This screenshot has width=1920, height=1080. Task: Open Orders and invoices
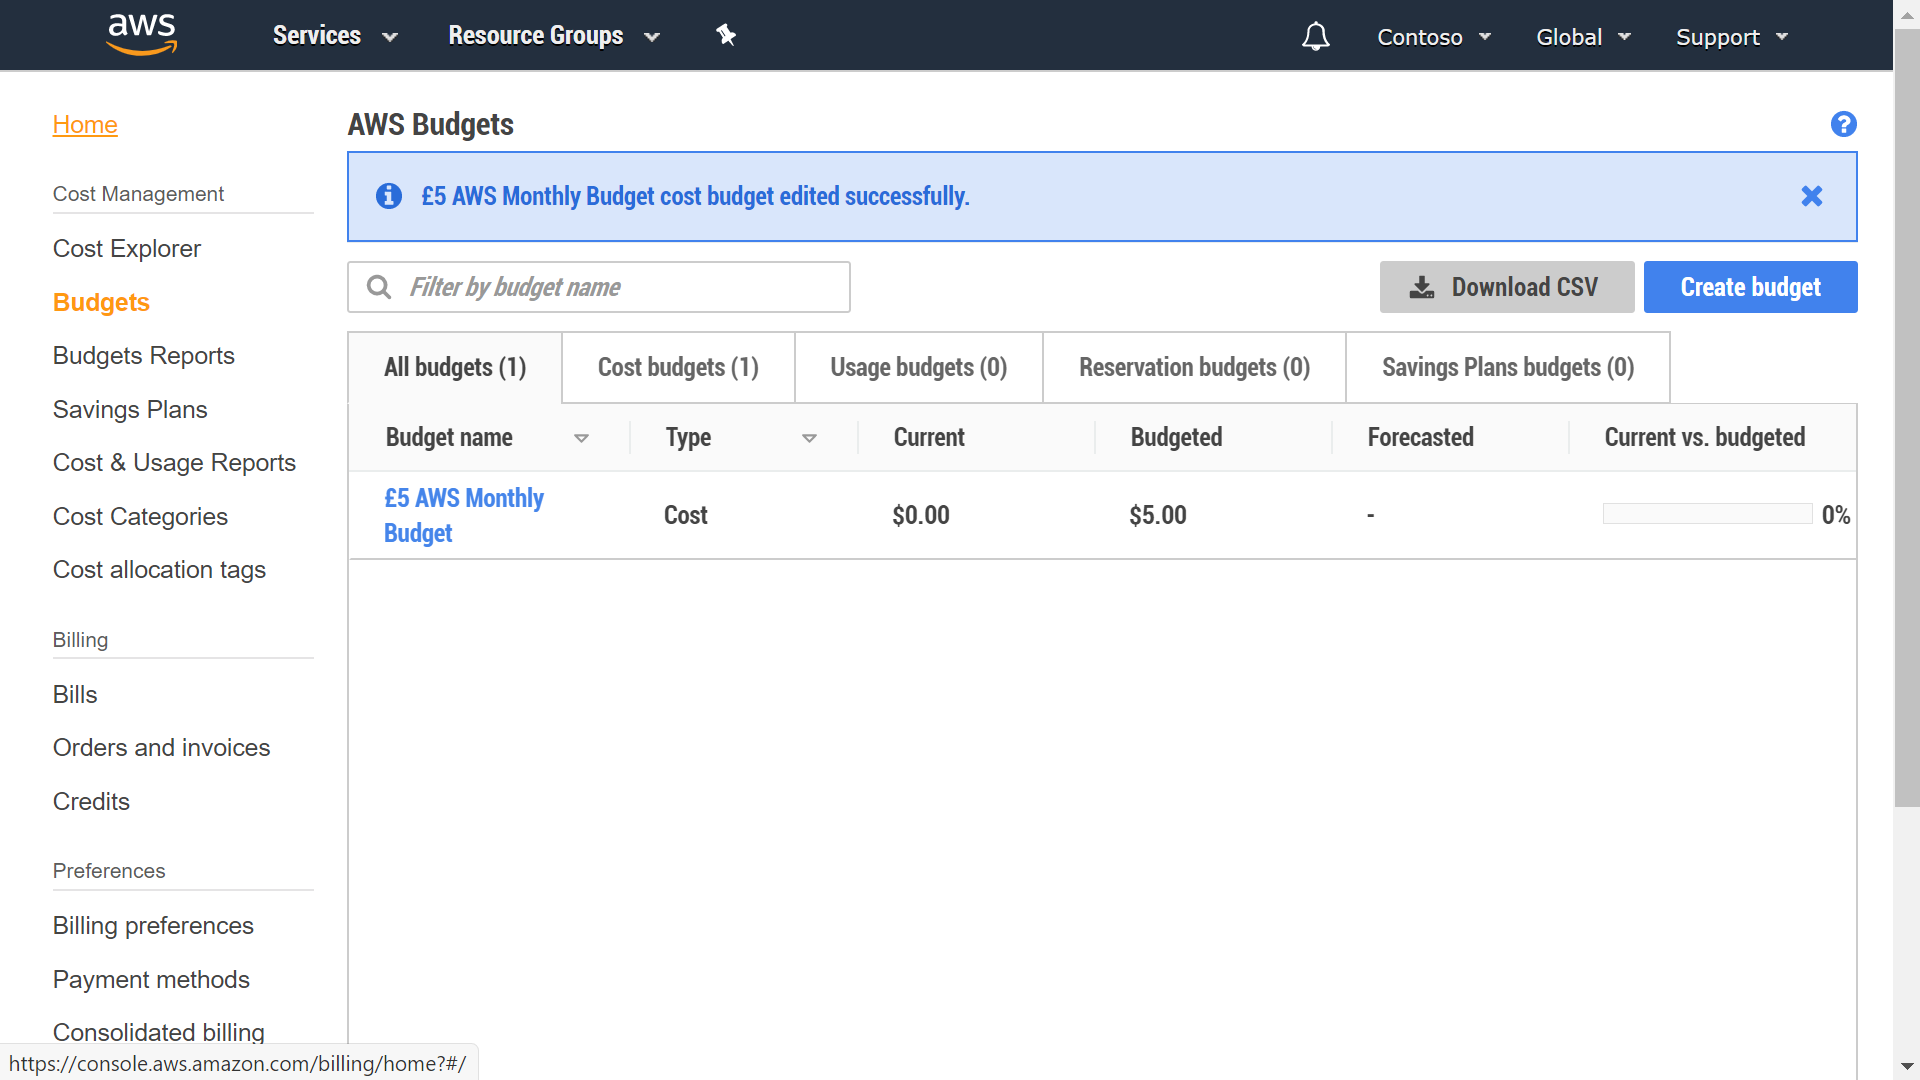point(161,747)
